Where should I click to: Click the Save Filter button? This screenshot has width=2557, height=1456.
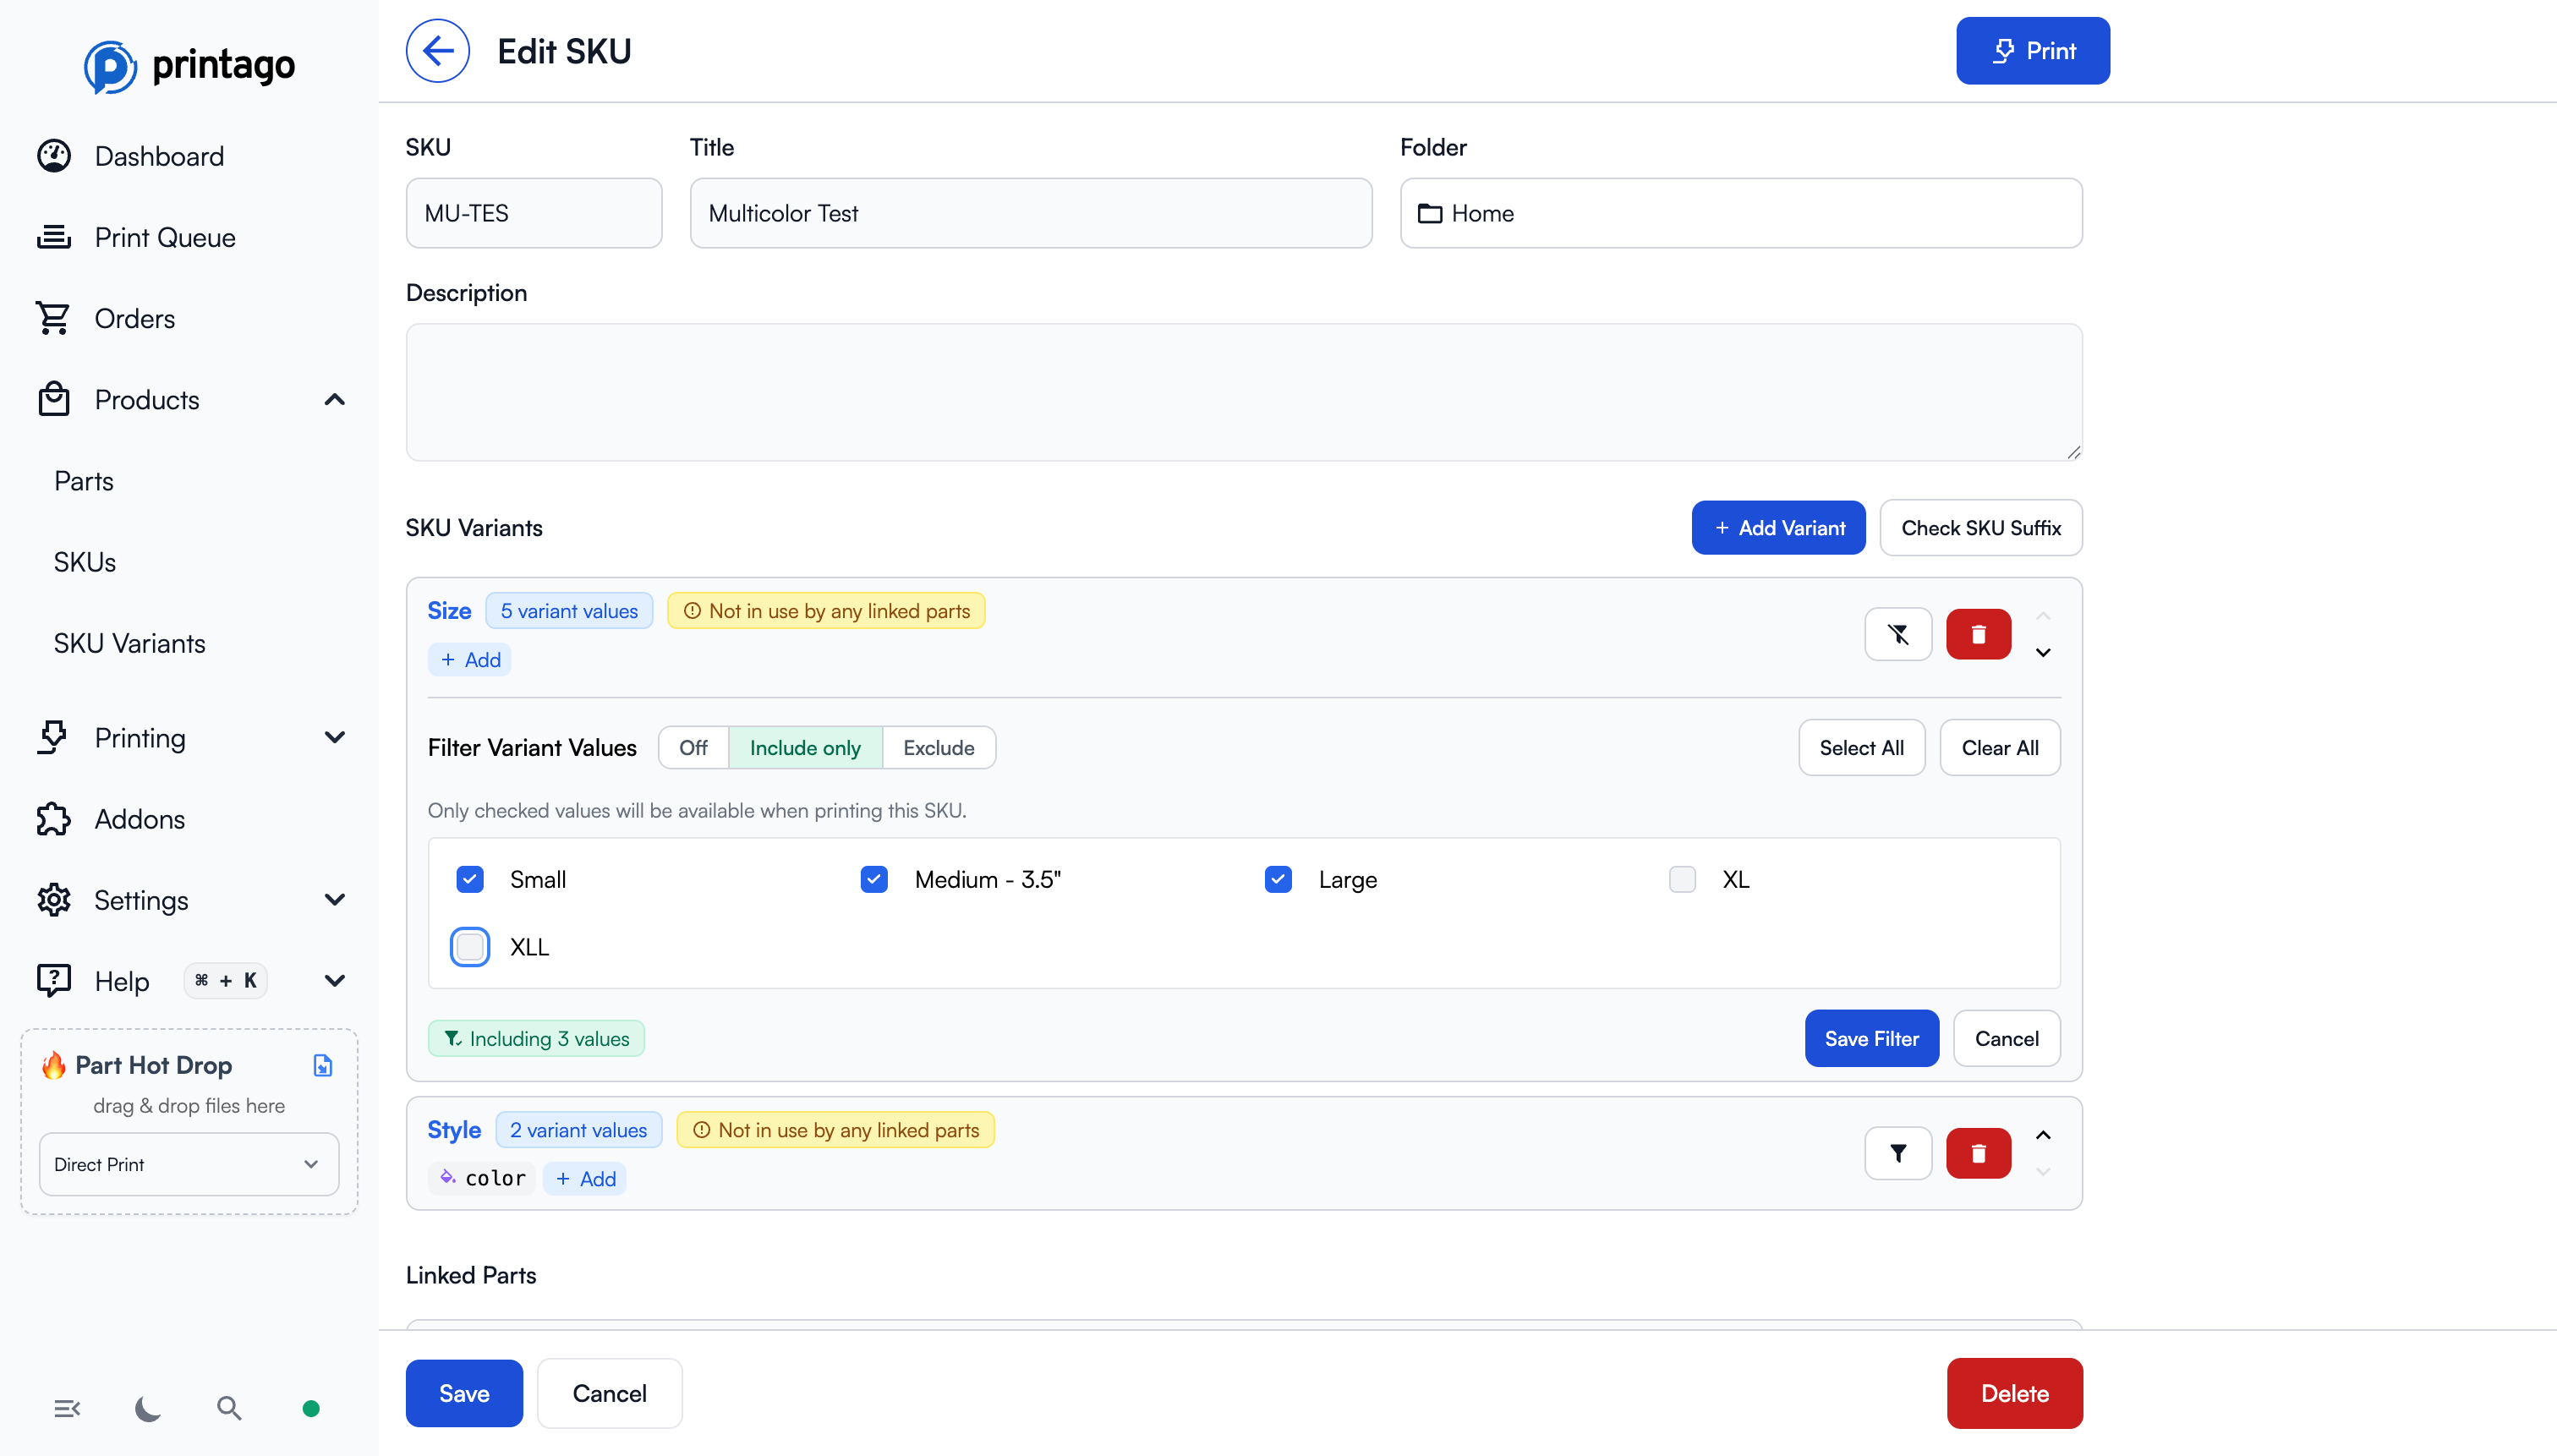[x=1870, y=1038]
